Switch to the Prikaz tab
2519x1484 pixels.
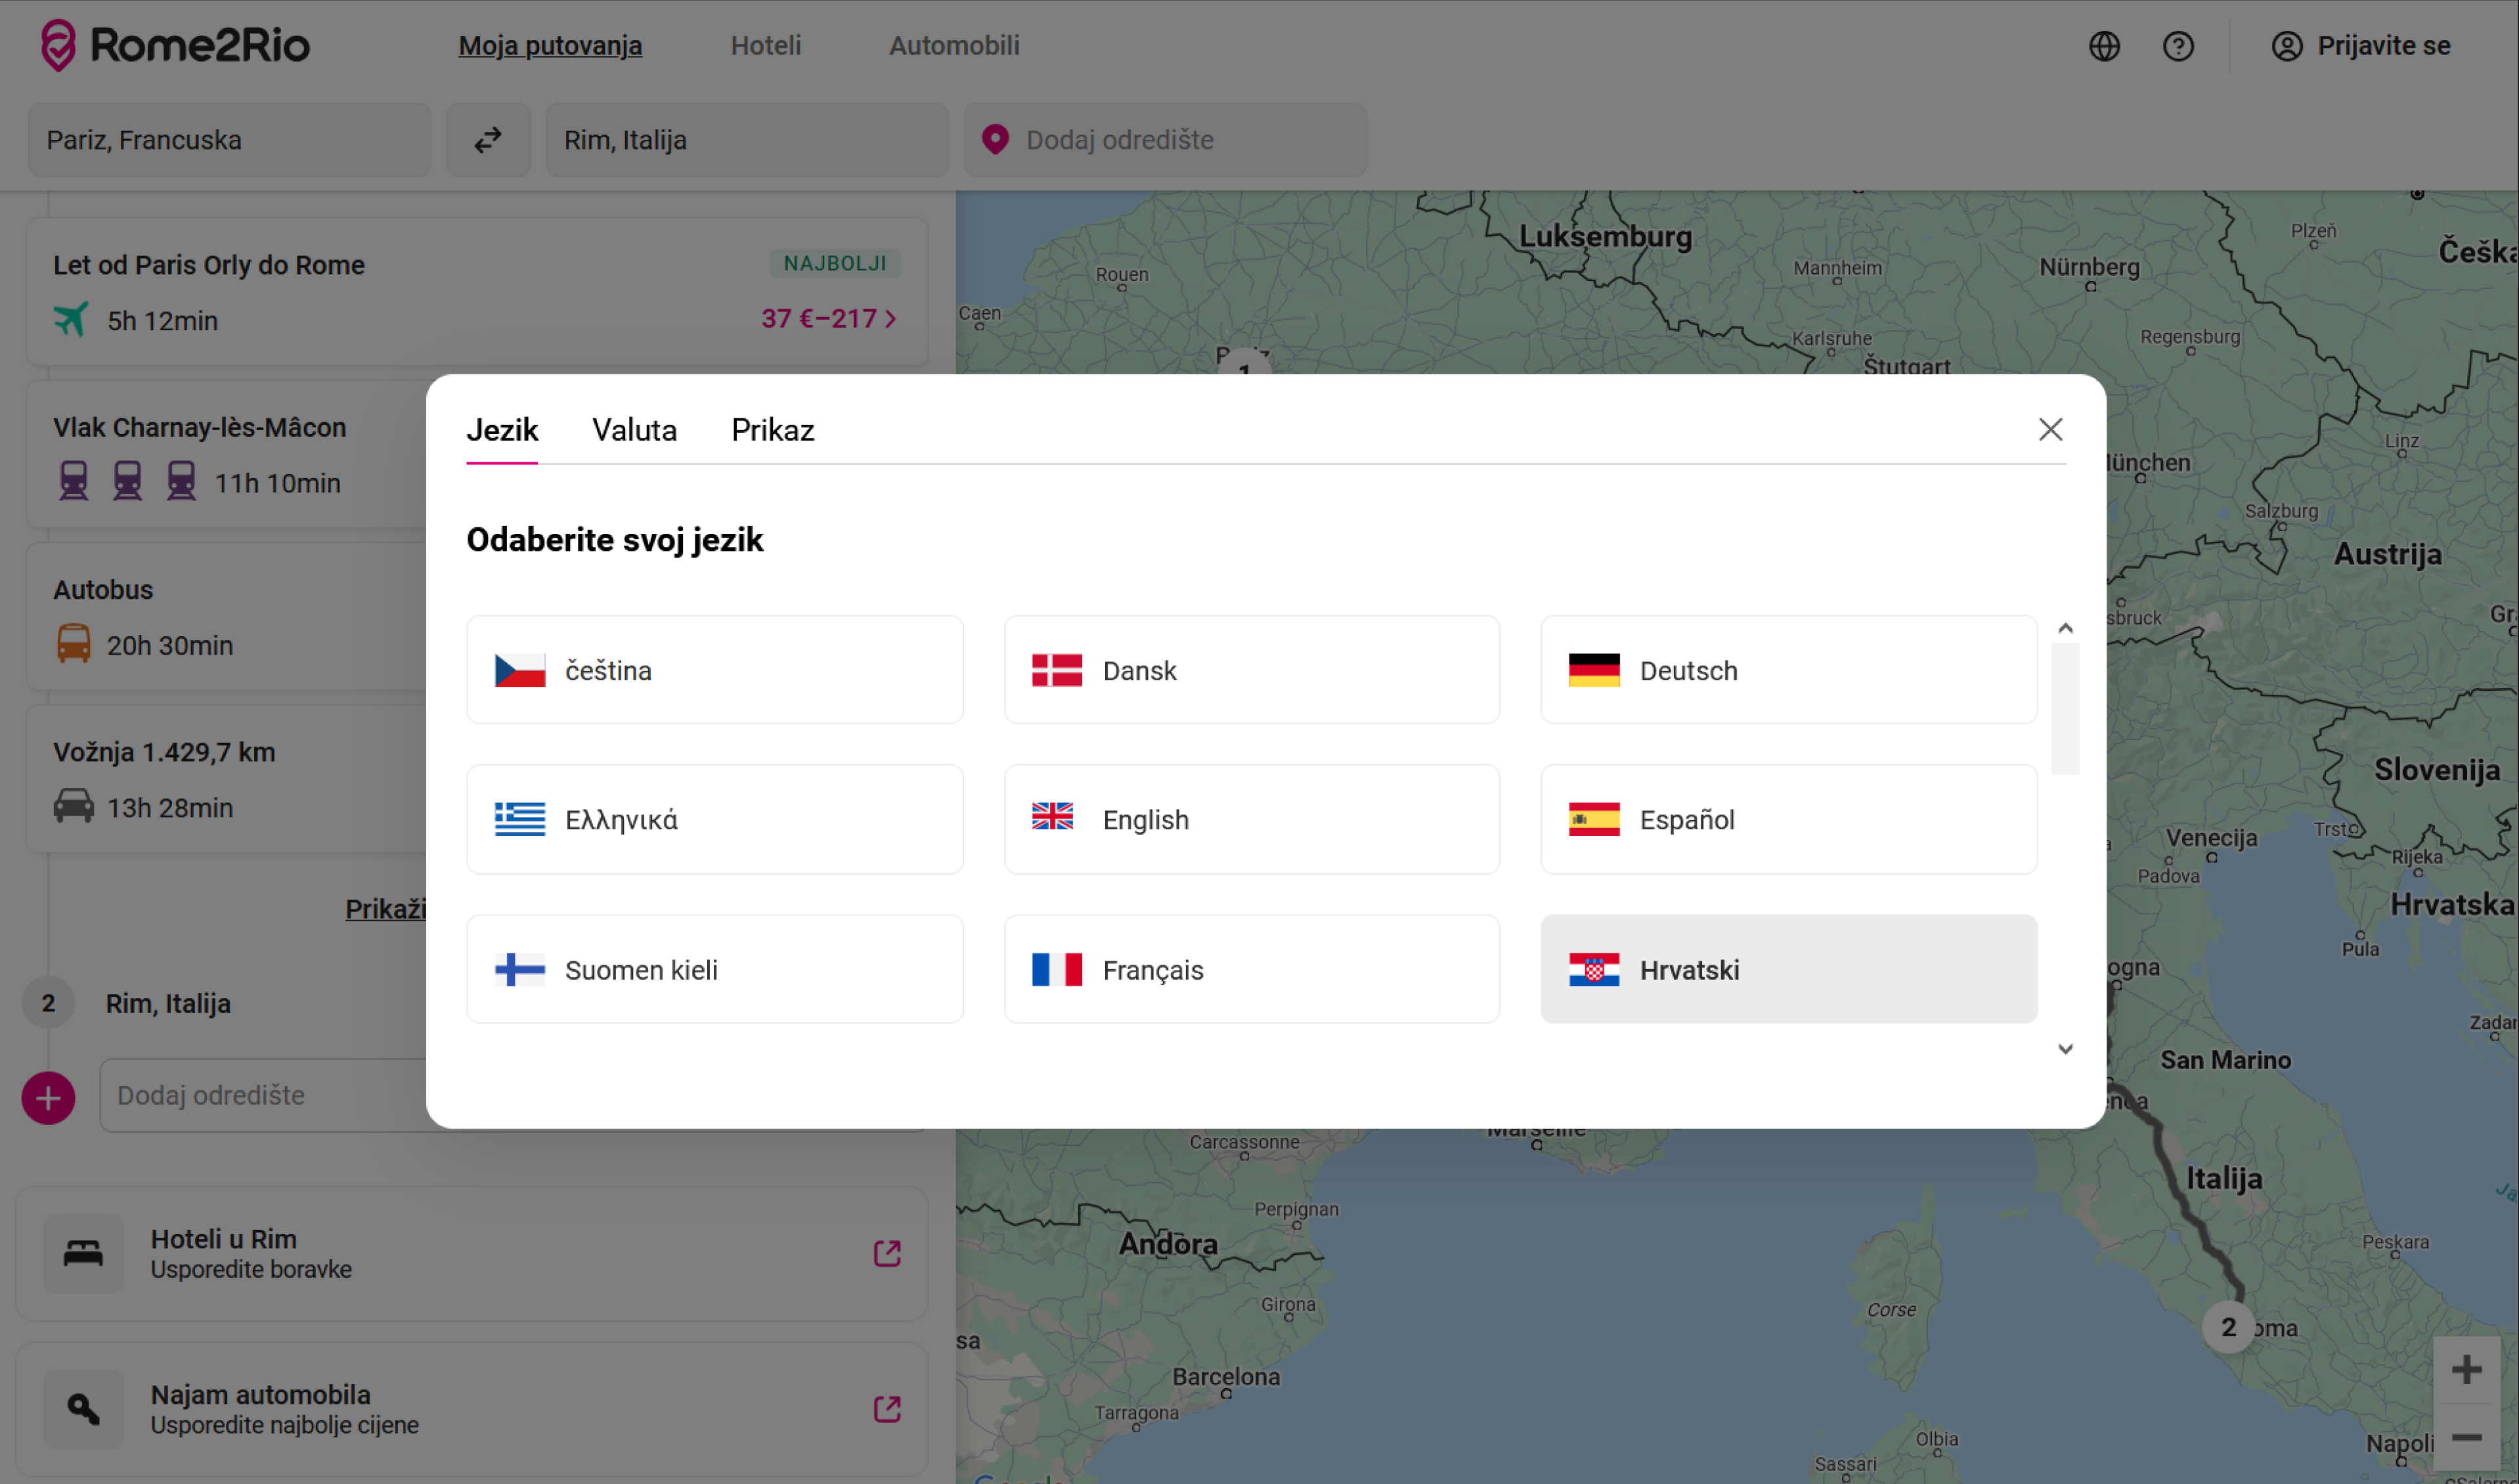click(772, 430)
